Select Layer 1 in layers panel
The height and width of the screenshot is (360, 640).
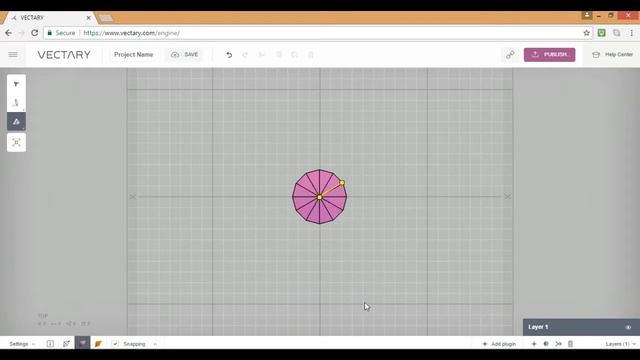pyautogui.click(x=581, y=327)
